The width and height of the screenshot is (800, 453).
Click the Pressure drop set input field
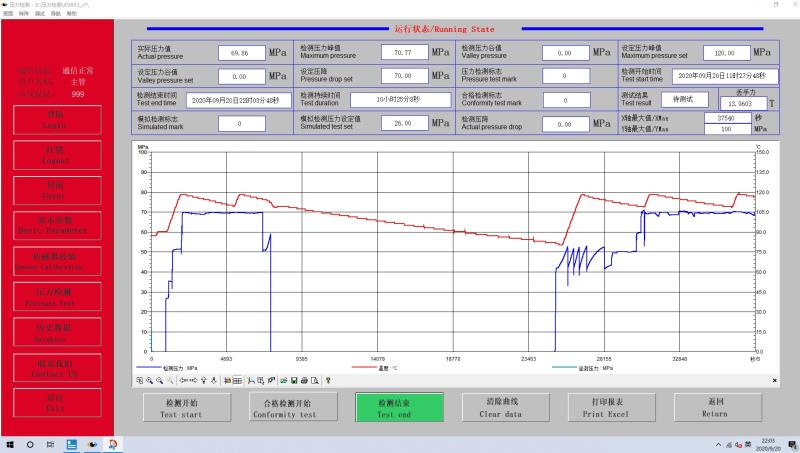(403, 75)
